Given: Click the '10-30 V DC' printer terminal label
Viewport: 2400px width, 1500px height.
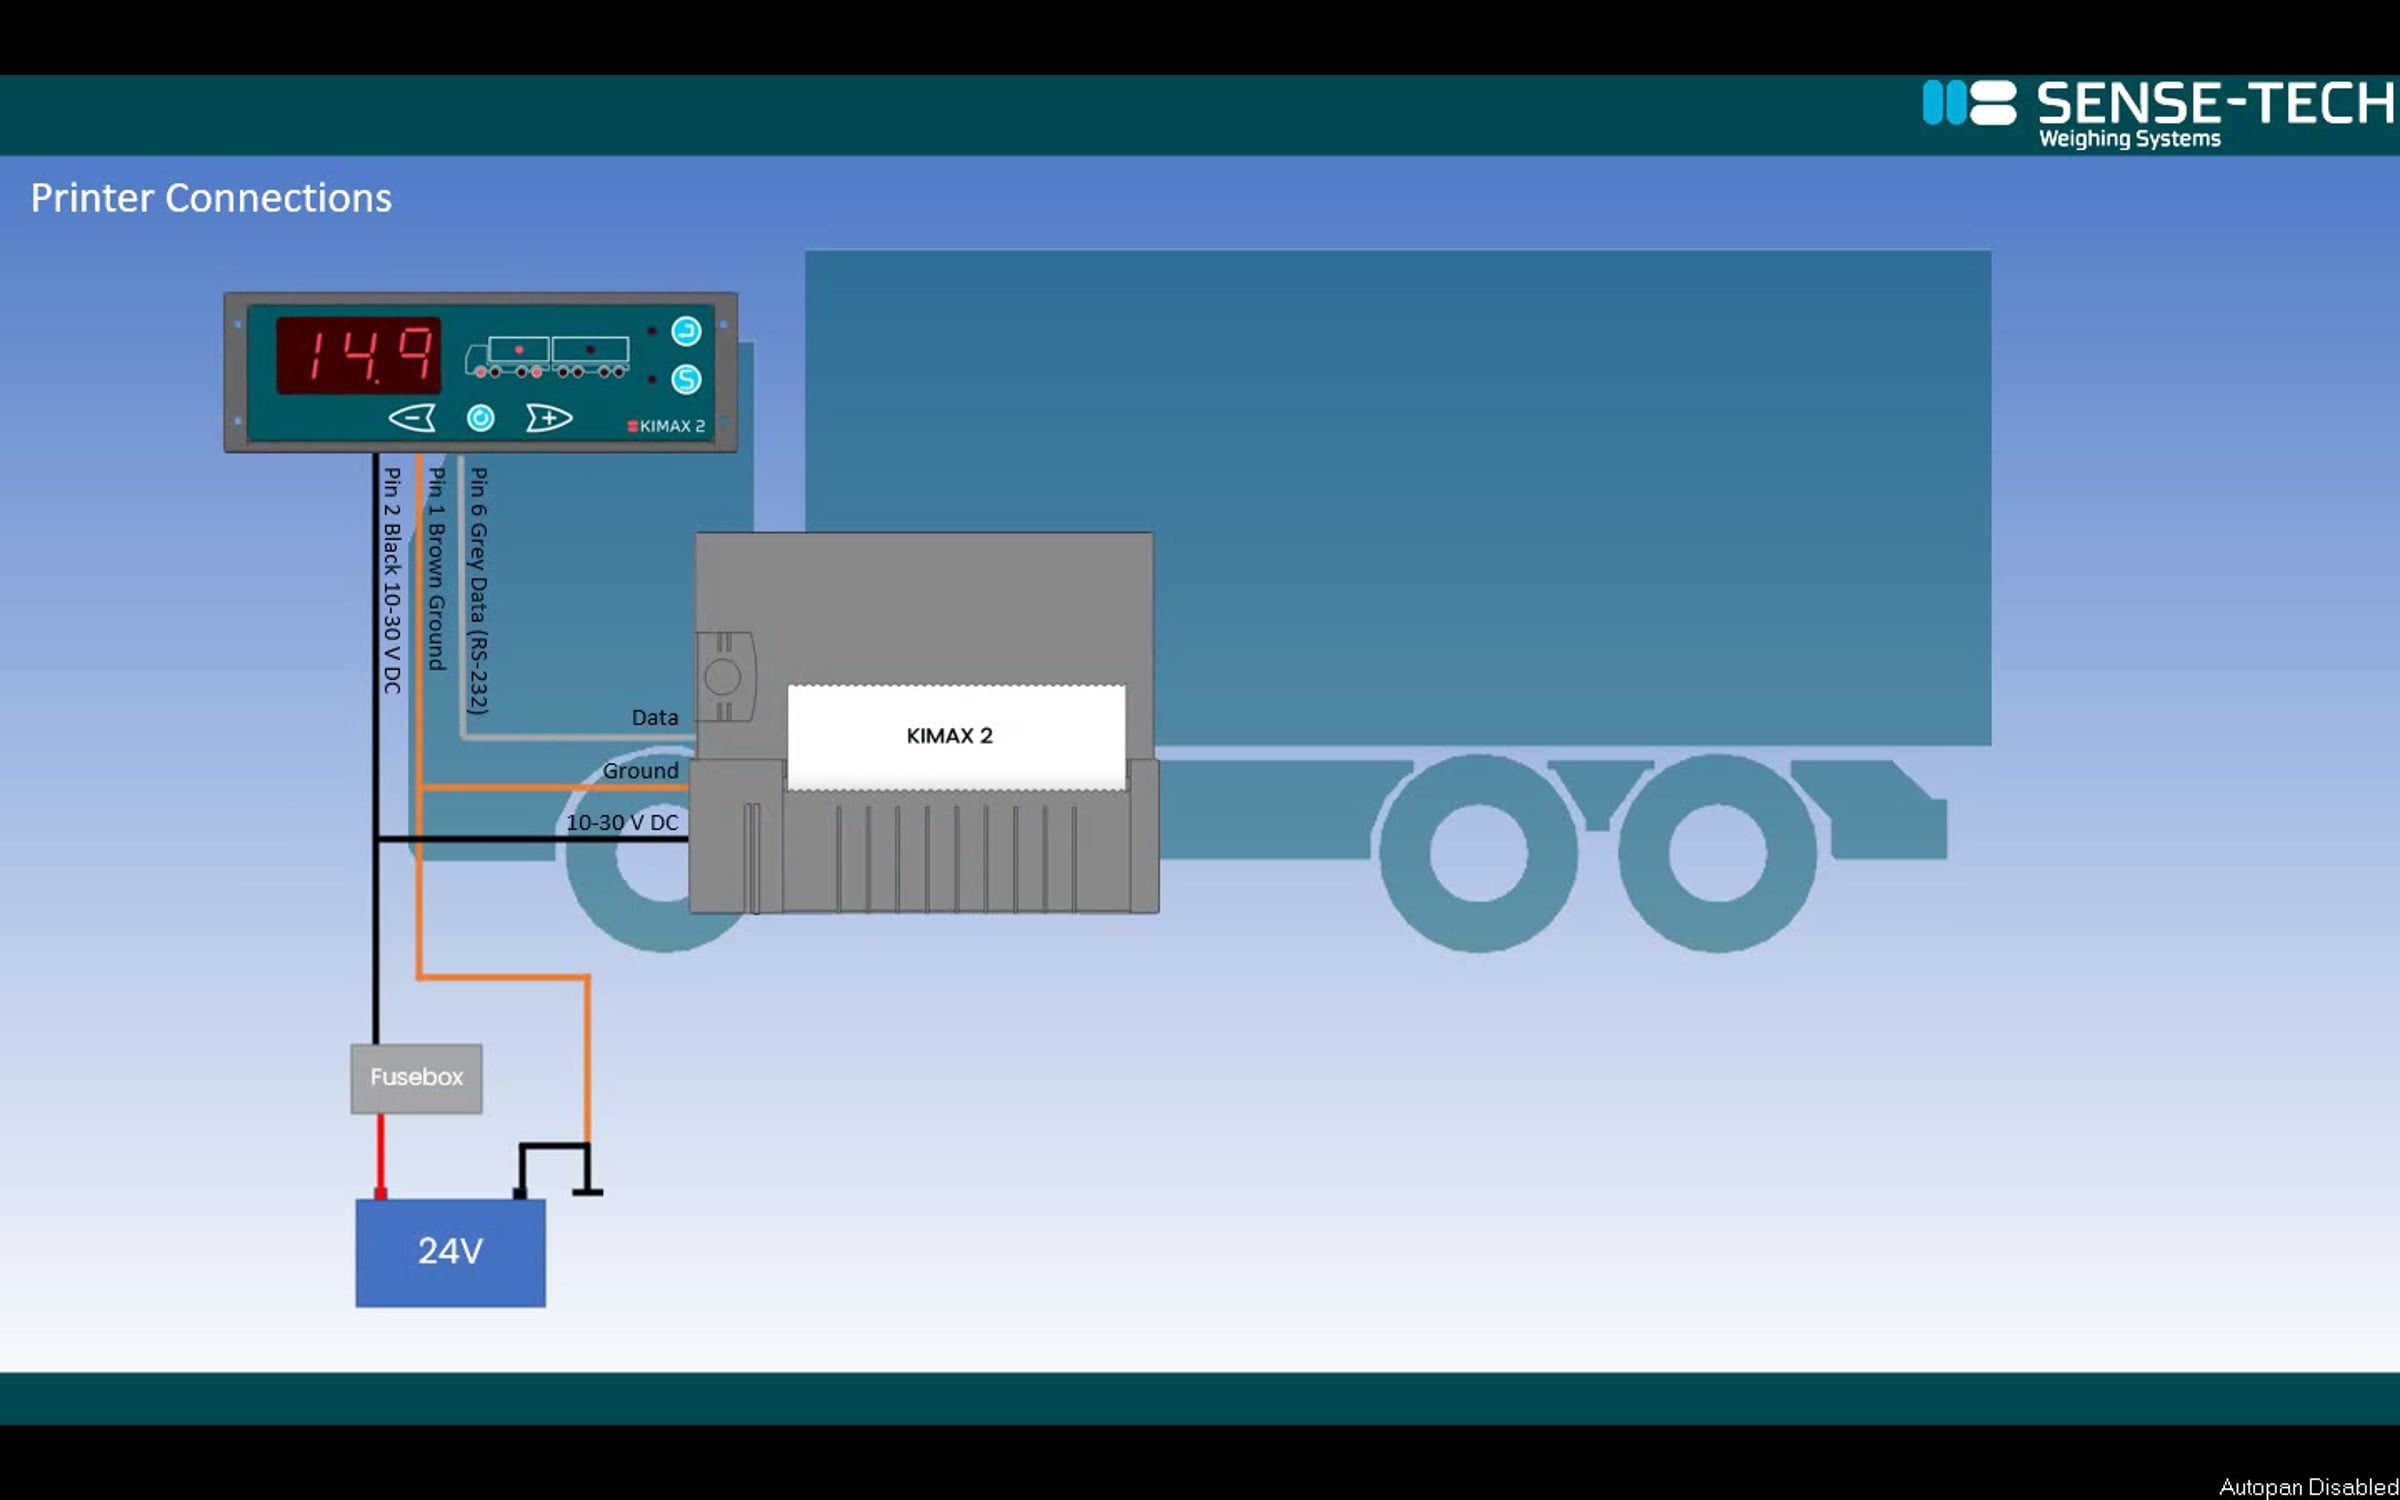Looking at the screenshot, I should coord(622,822).
